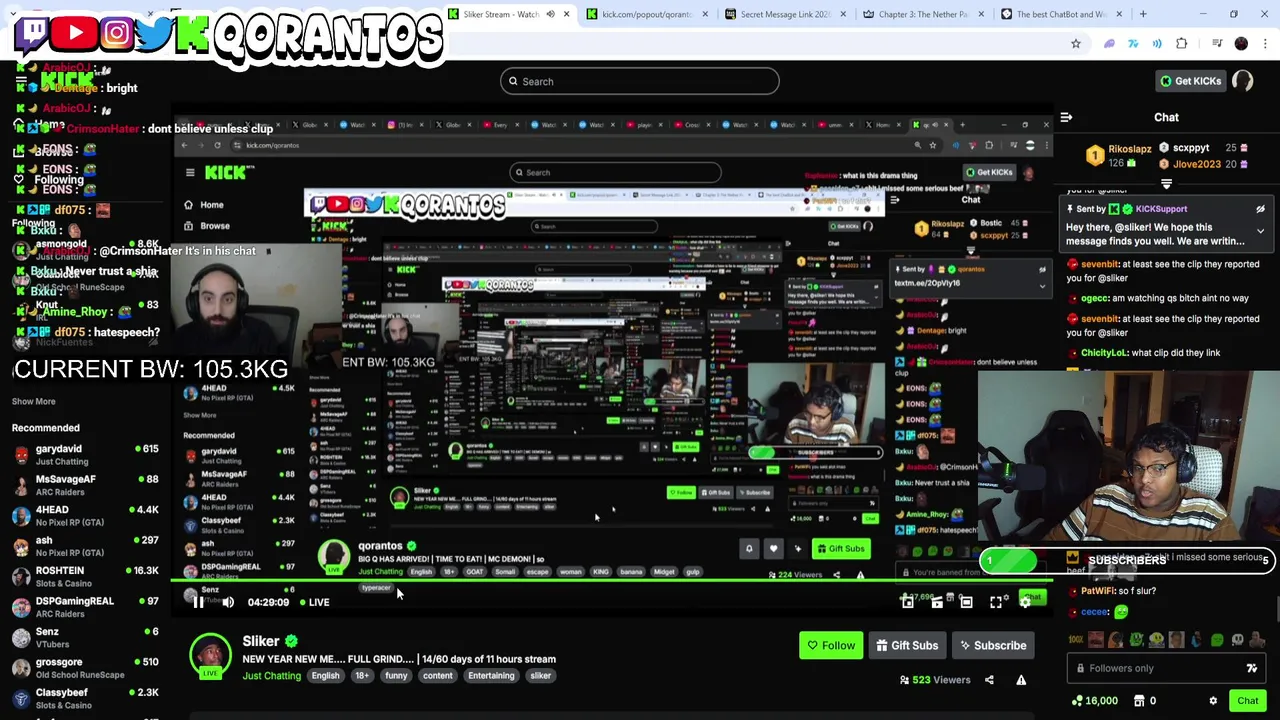Subscribe to Sliker's channel
The height and width of the screenshot is (720, 1280).
click(x=992, y=645)
